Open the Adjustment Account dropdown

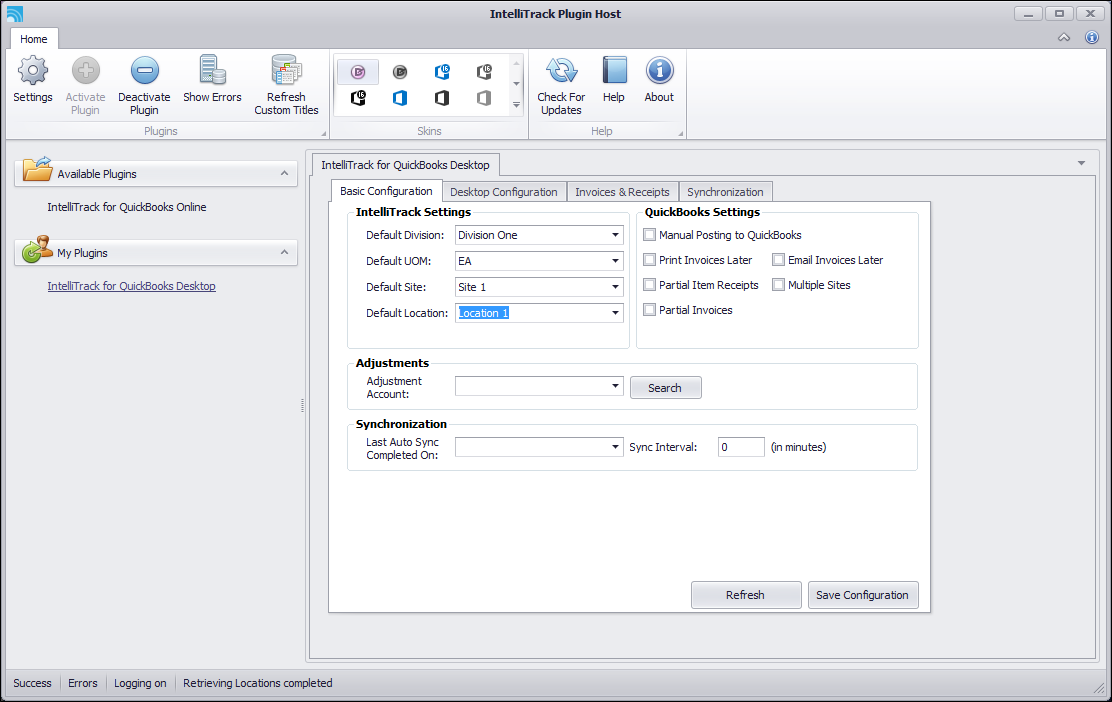pos(615,386)
